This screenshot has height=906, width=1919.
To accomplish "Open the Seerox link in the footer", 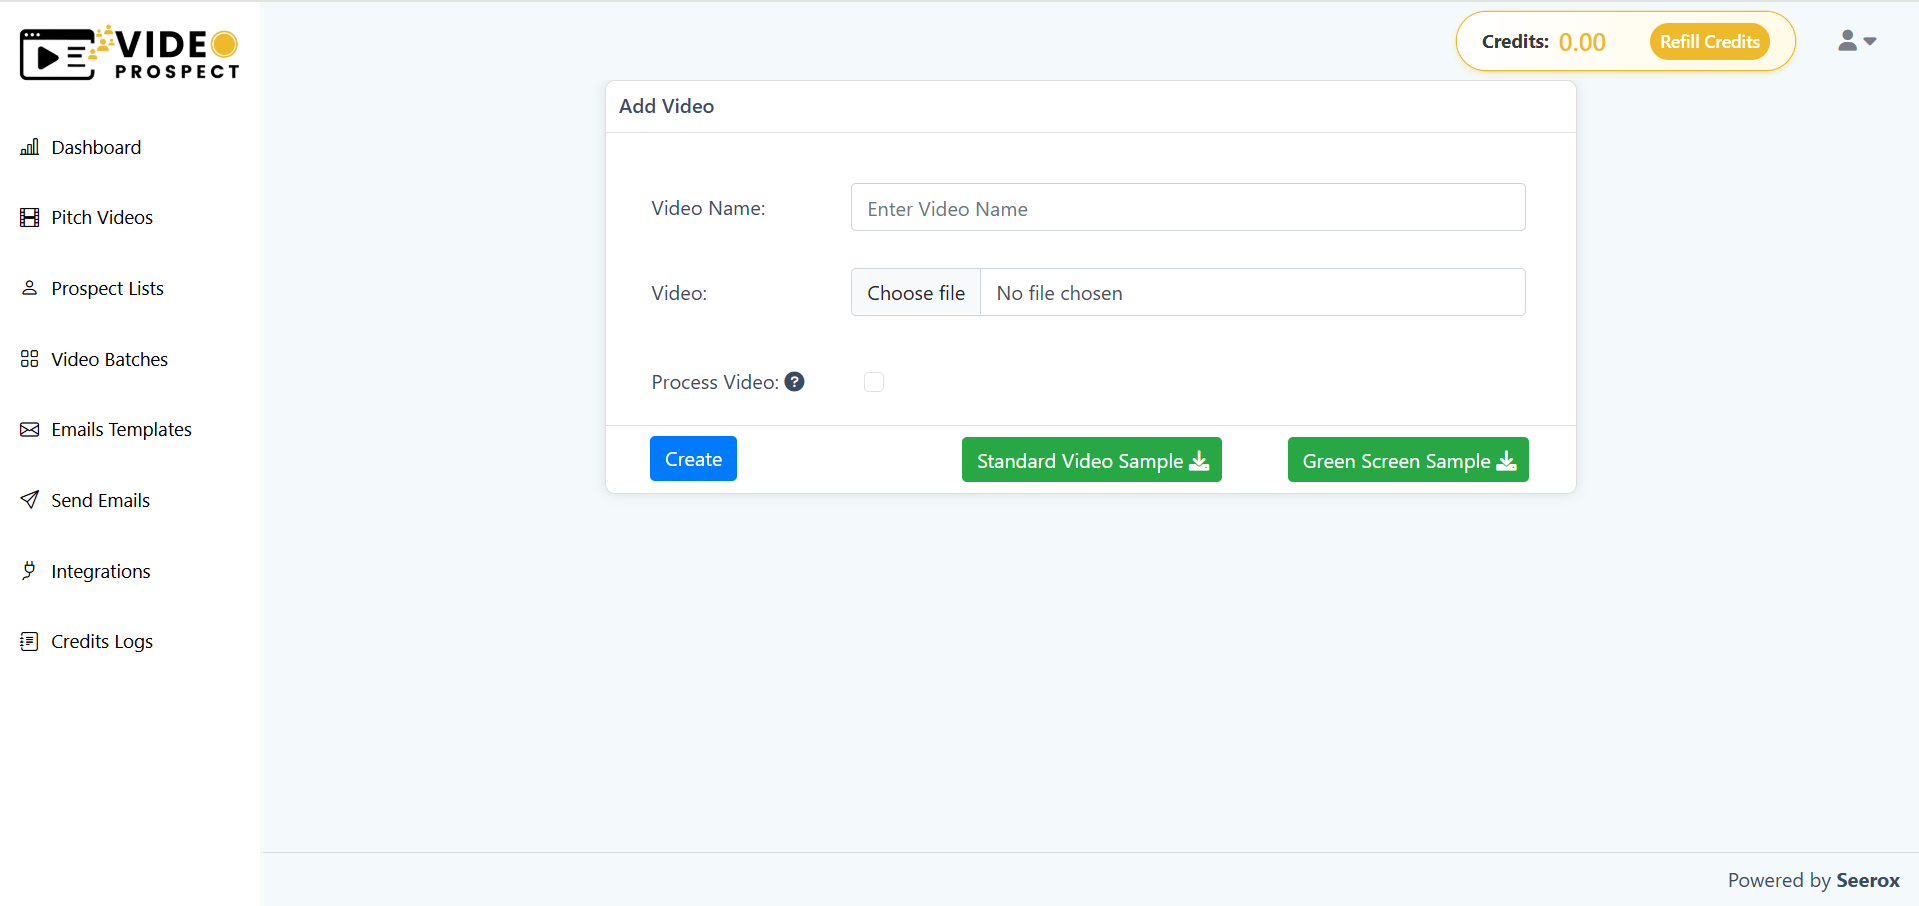I will pyautogui.click(x=1868, y=881).
